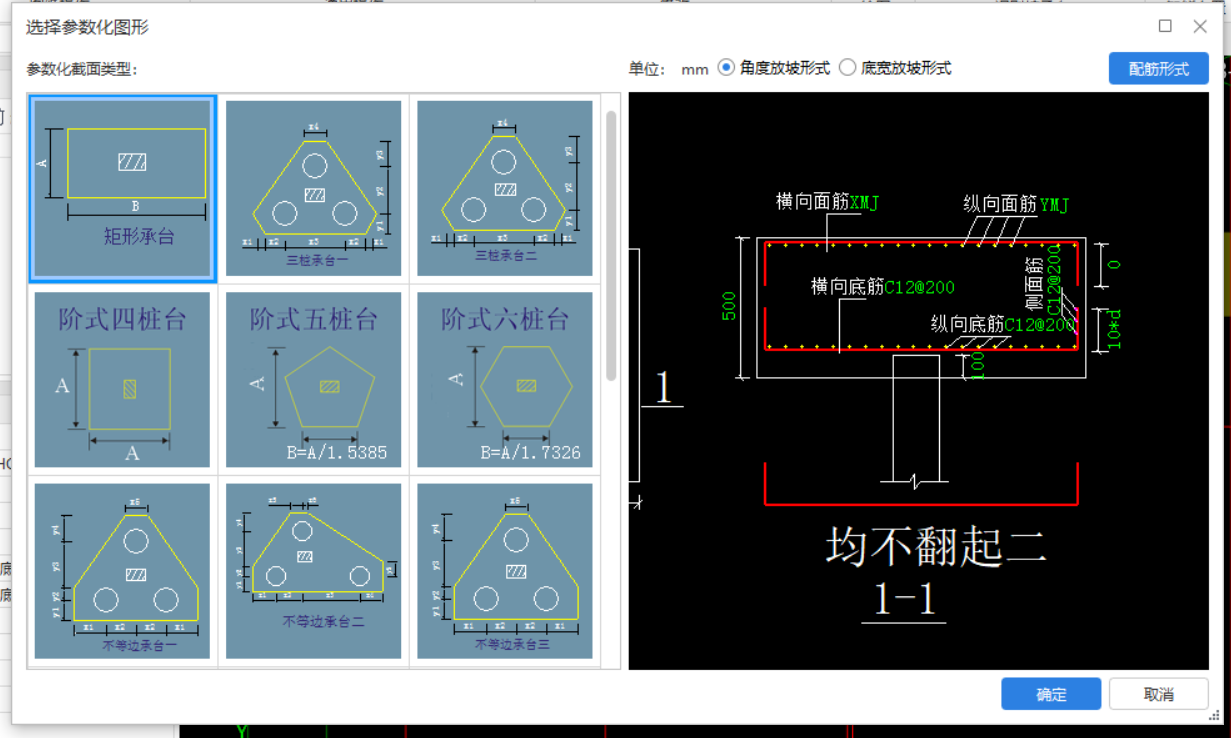This screenshot has height=738, width=1231.
Task: Open the 配筋形式 button
Action: point(1158,69)
